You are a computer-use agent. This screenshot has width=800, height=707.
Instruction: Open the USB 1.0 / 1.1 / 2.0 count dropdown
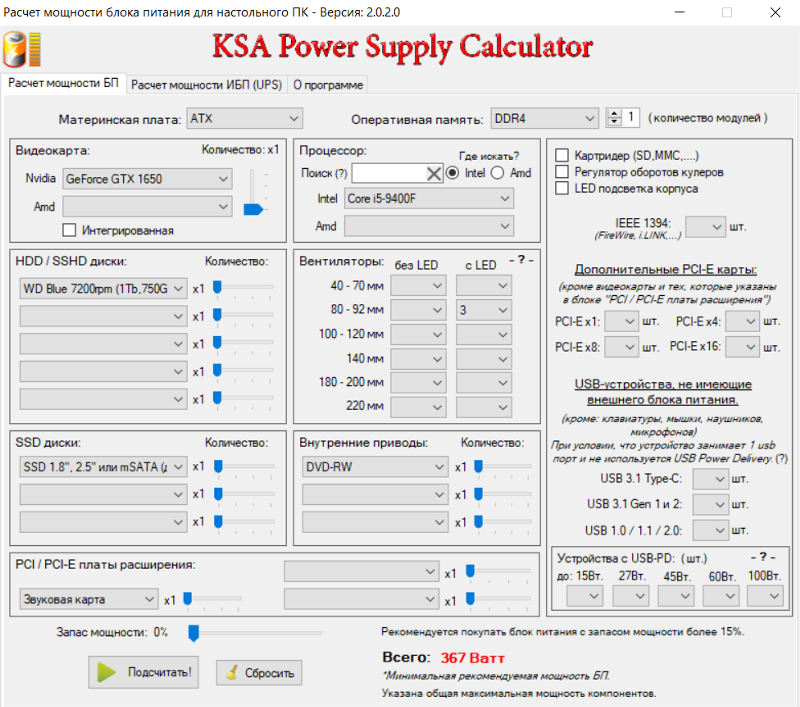[711, 530]
